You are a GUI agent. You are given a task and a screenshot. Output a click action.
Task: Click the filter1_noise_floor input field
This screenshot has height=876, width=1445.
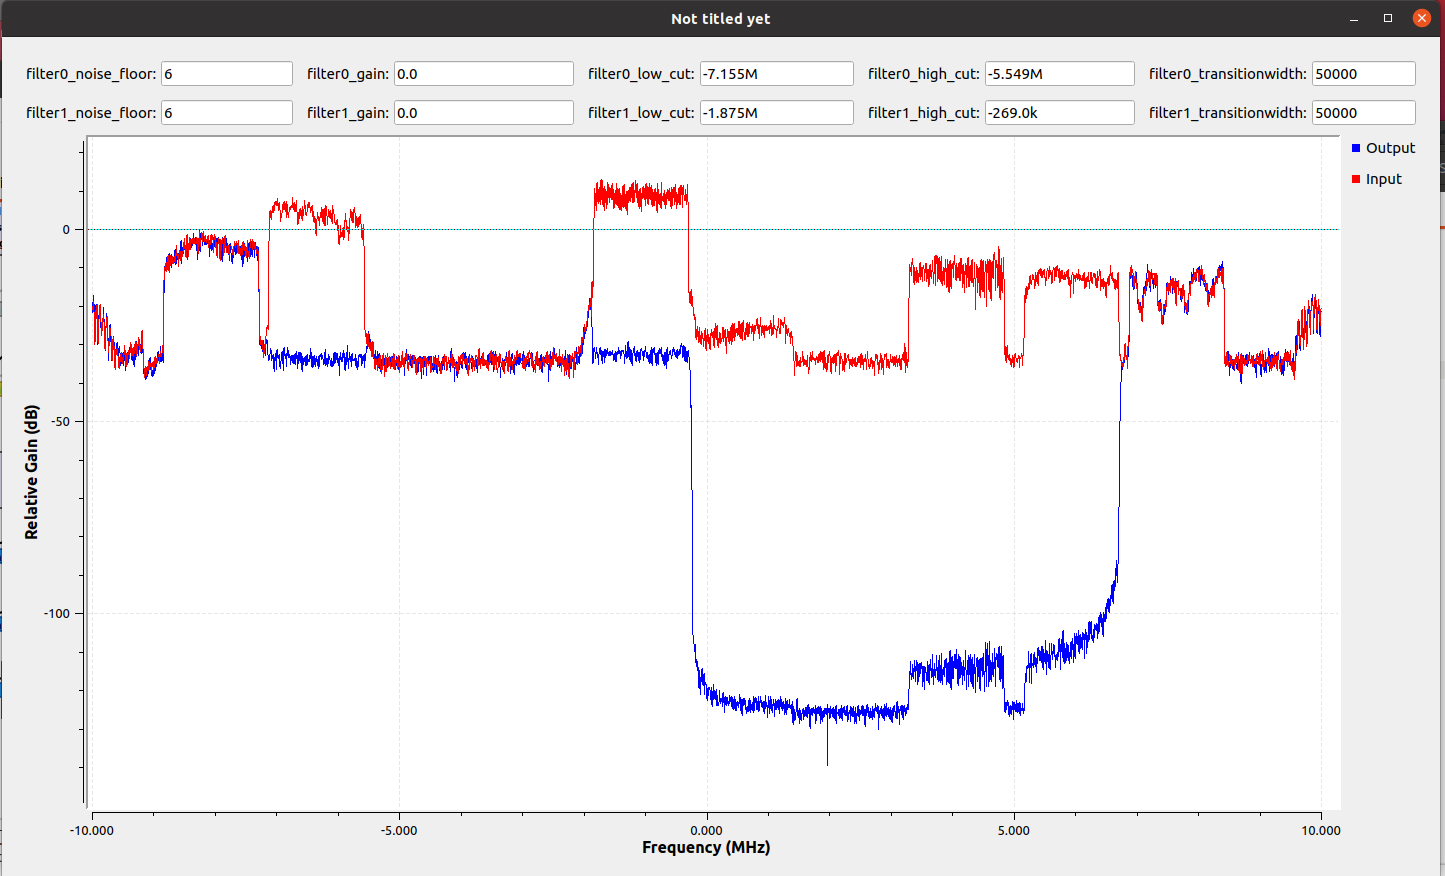coord(227,113)
